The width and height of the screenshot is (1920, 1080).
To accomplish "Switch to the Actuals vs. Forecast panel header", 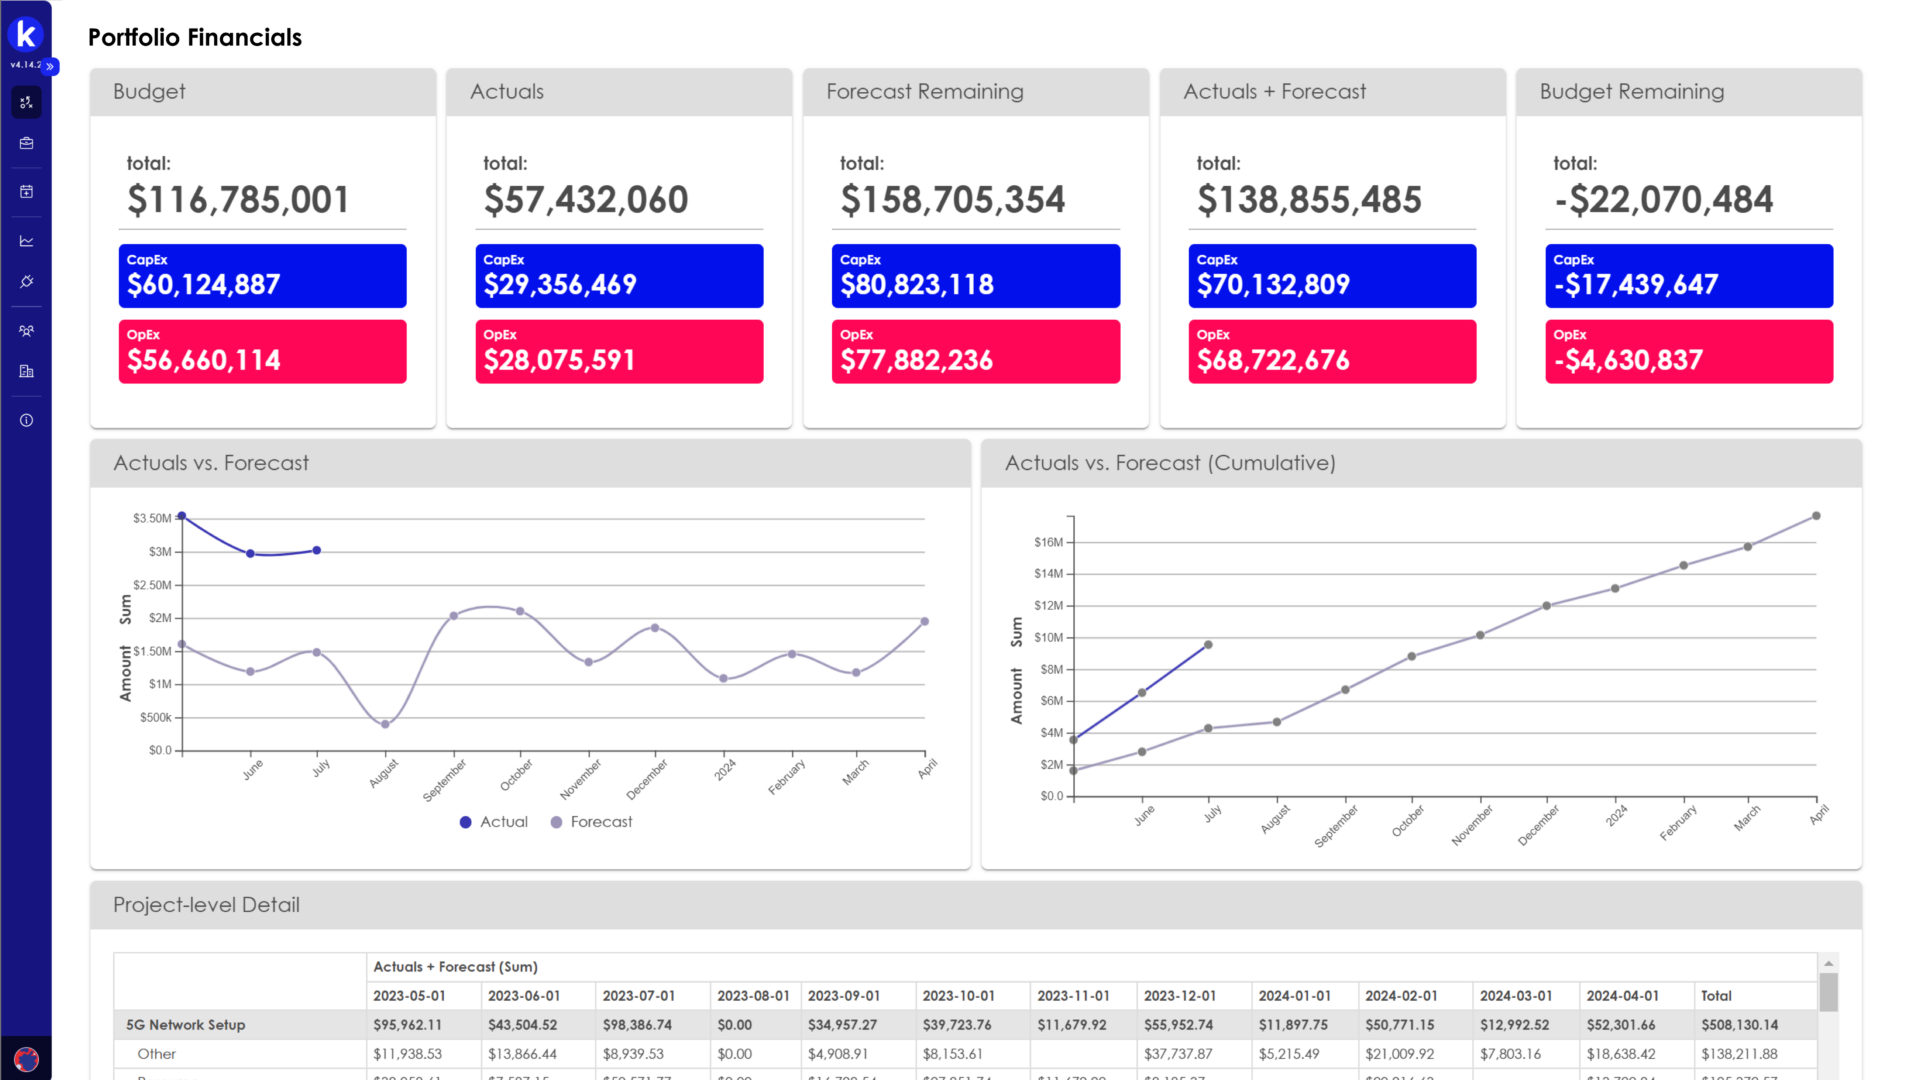I will coord(210,463).
